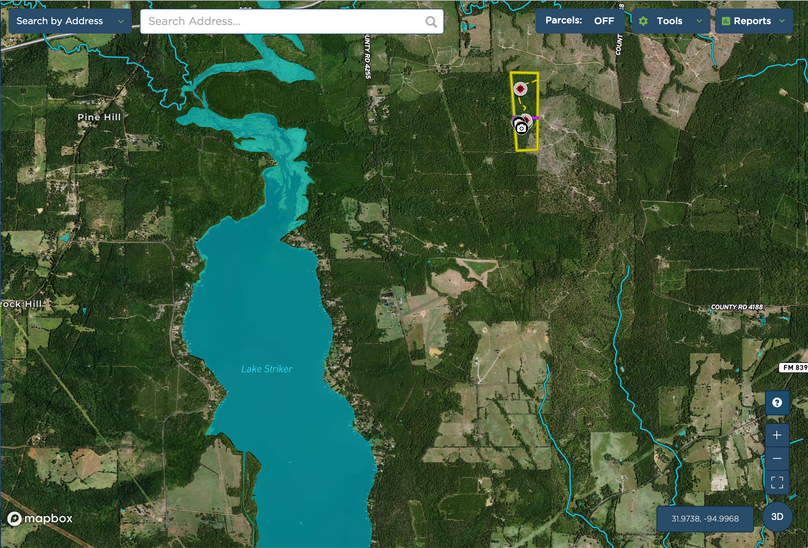Click the coordinates display 31.9738, -94.9968
The image size is (808, 548).
pyautogui.click(x=705, y=519)
